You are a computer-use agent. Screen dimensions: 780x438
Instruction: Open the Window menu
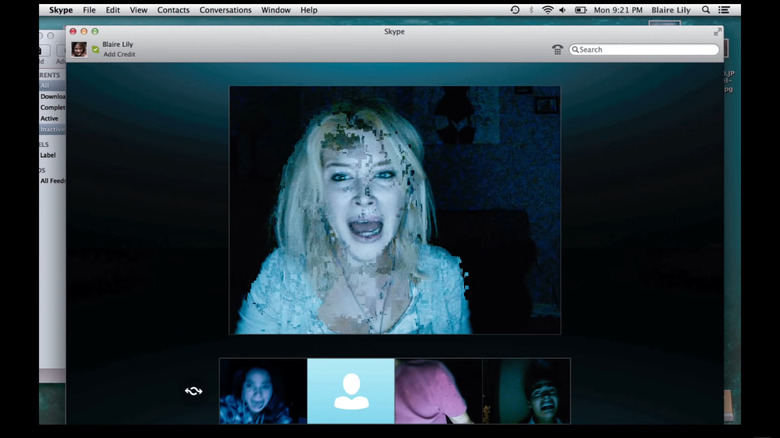tap(276, 10)
